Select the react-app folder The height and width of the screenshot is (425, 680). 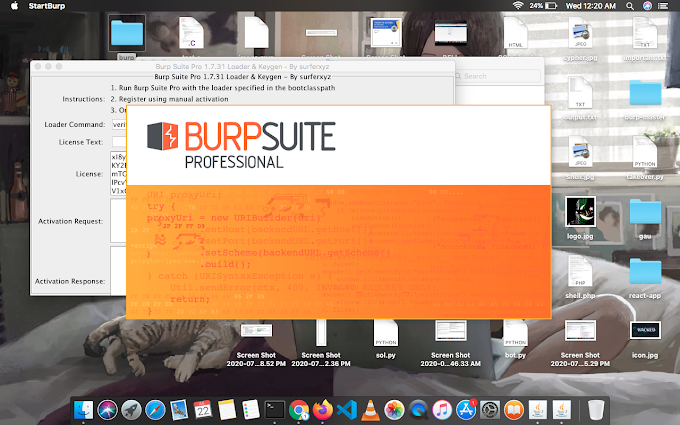[645, 271]
